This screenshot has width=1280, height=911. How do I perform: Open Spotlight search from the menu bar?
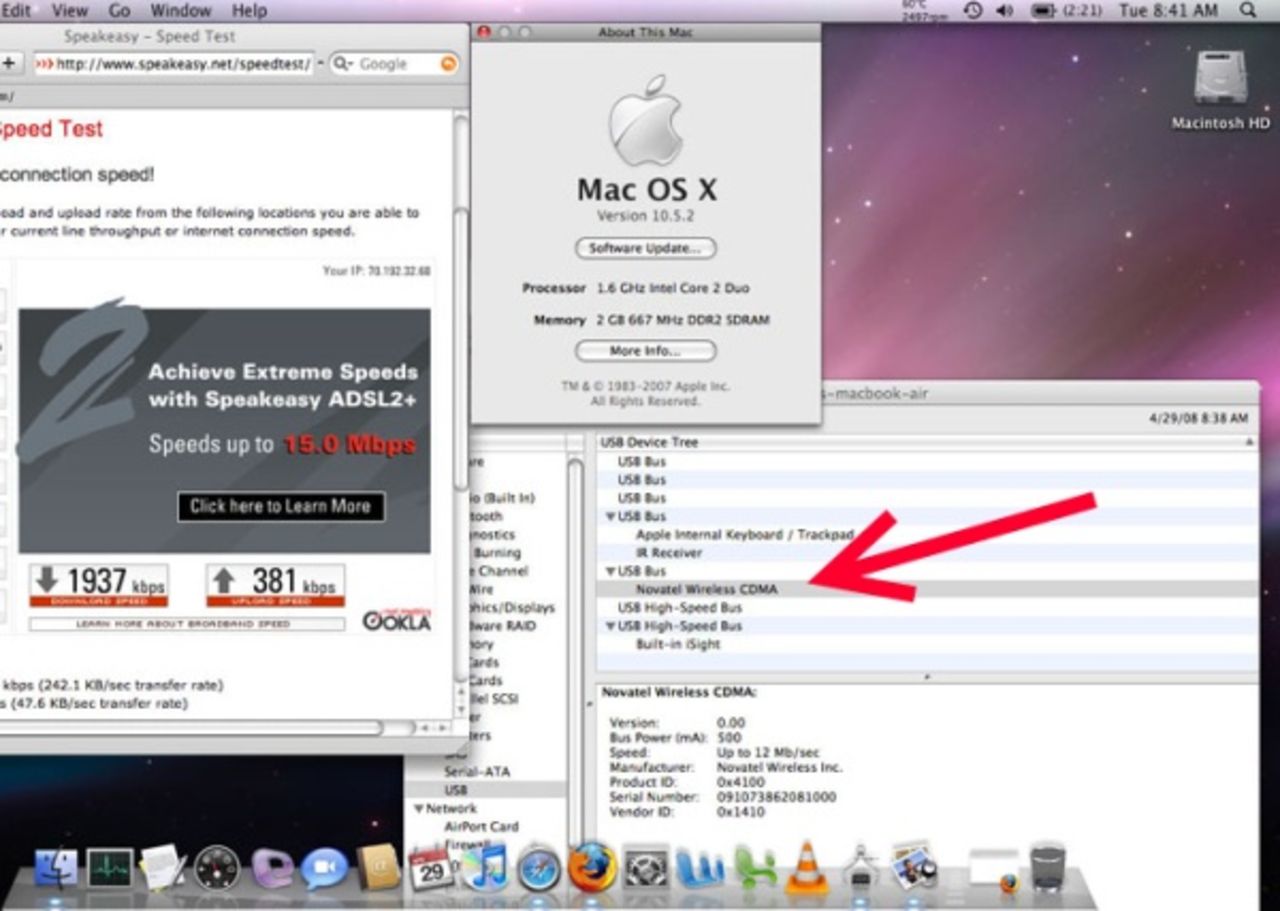(1247, 11)
